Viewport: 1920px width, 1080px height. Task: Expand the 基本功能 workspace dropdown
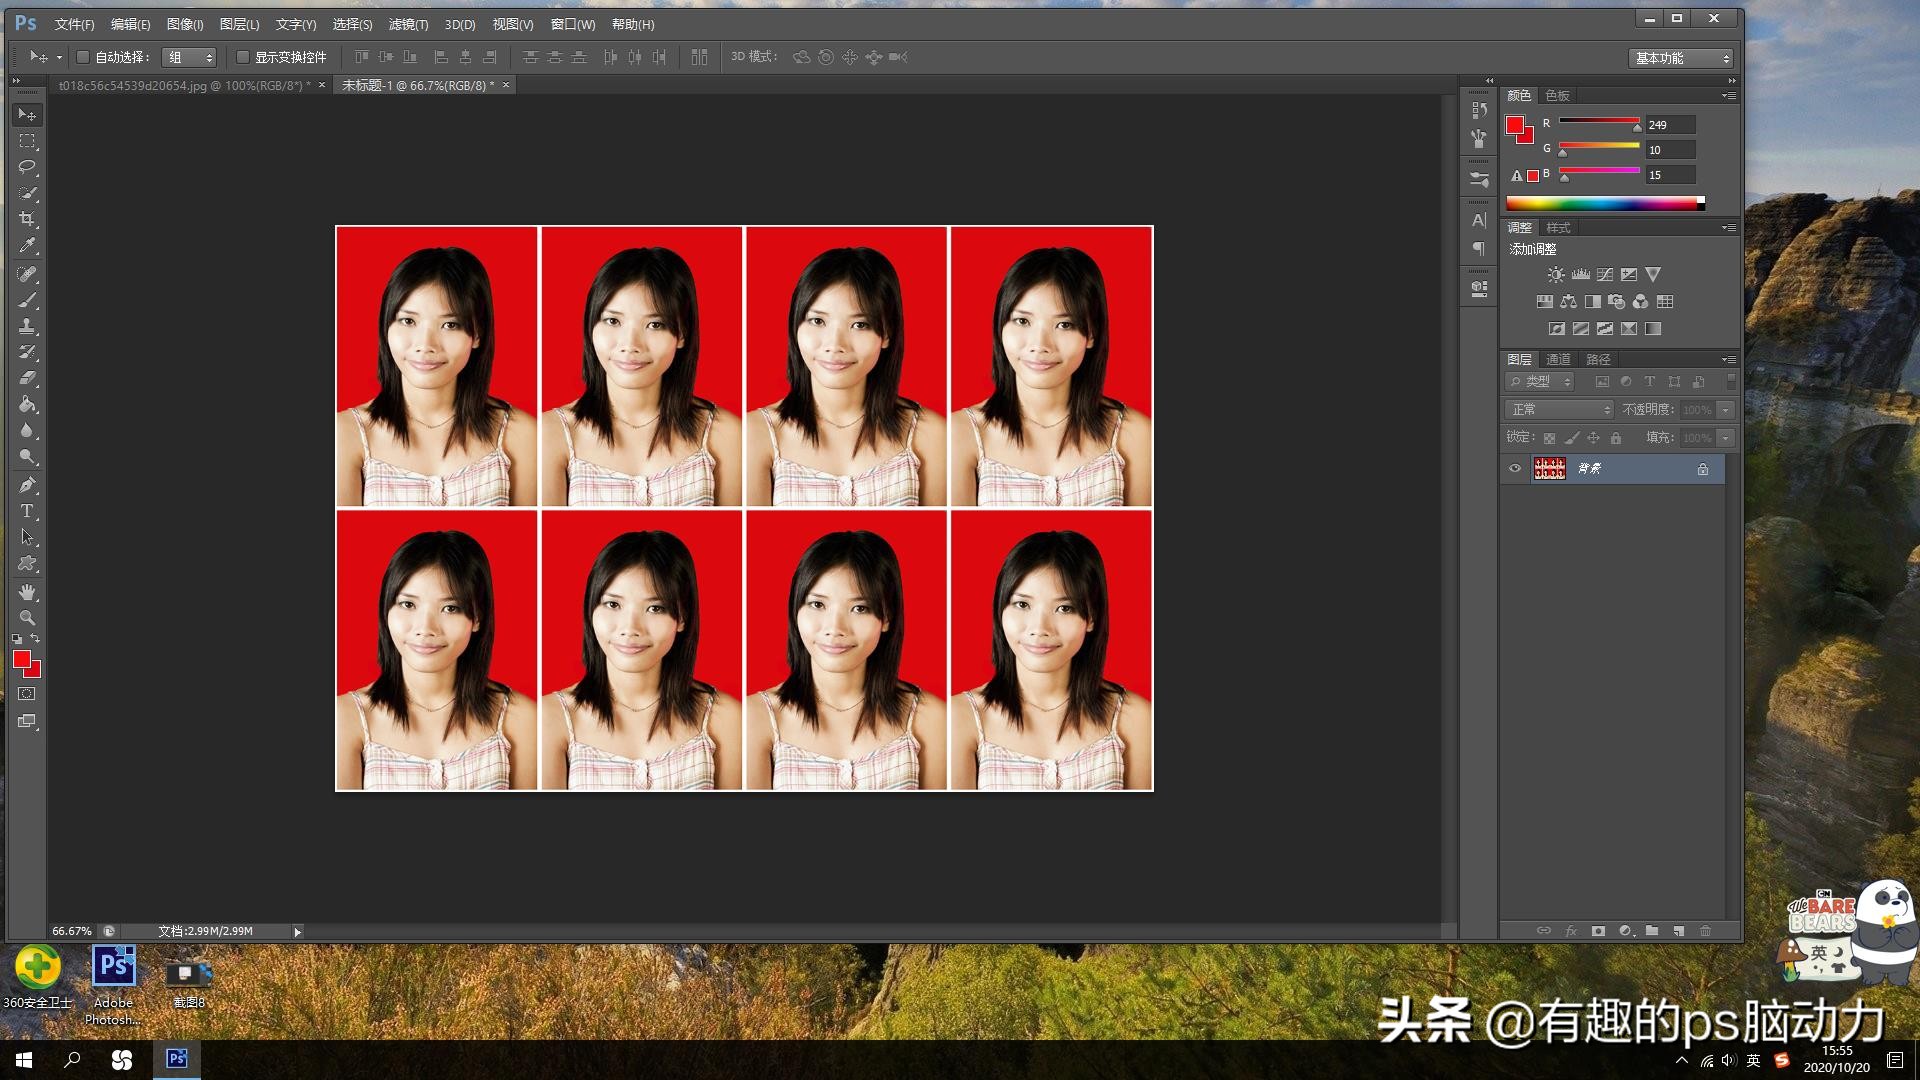(1681, 58)
